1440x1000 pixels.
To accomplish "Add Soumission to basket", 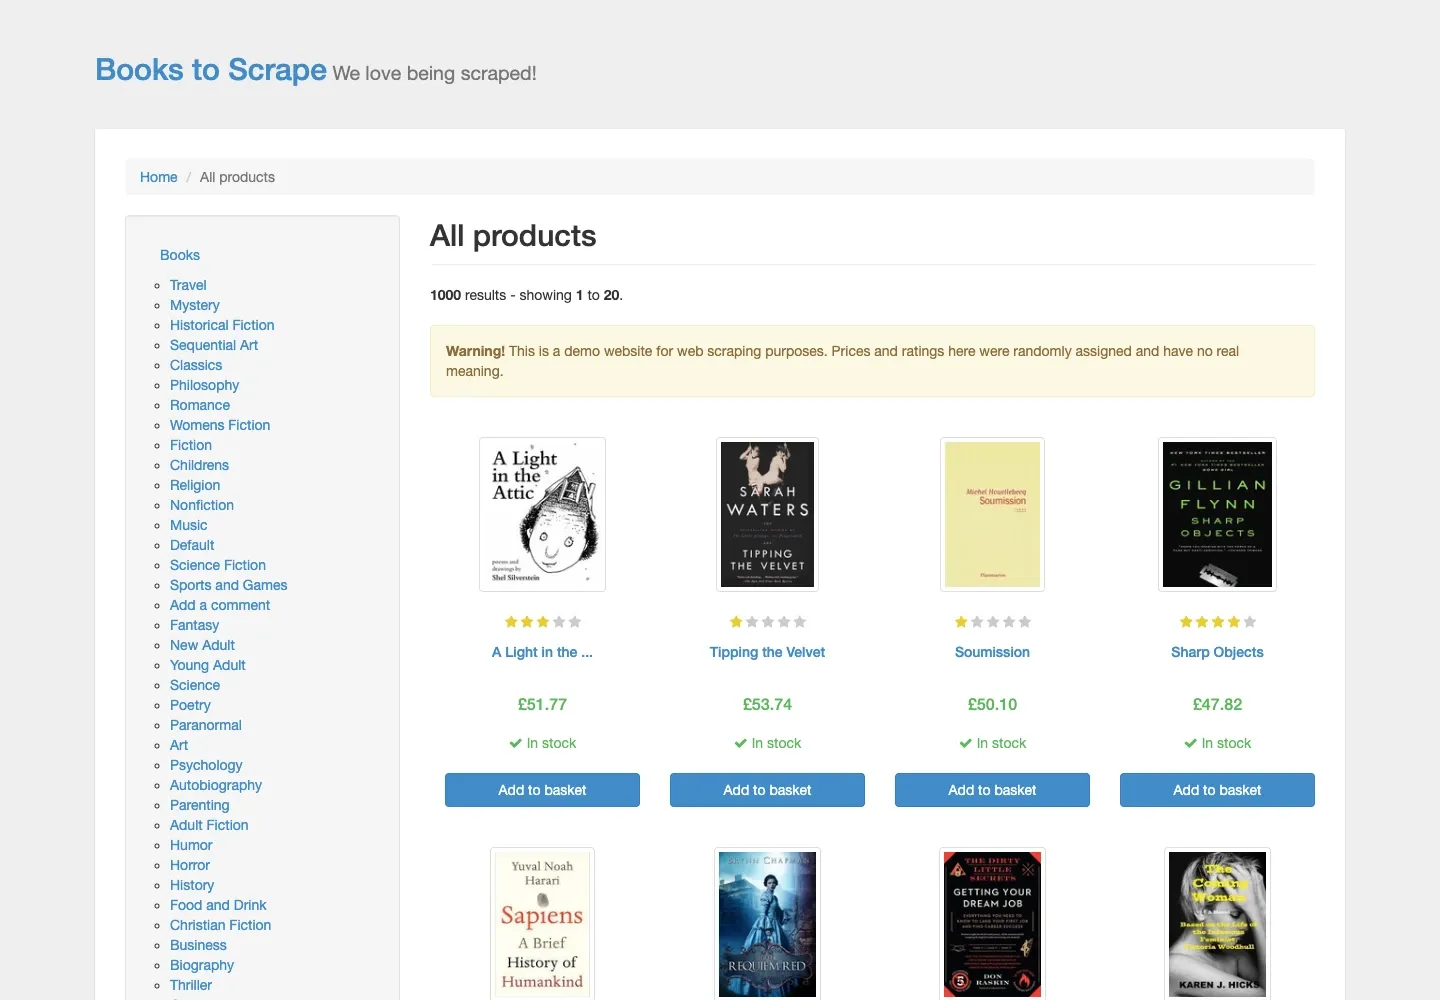I will (x=992, y=790).
